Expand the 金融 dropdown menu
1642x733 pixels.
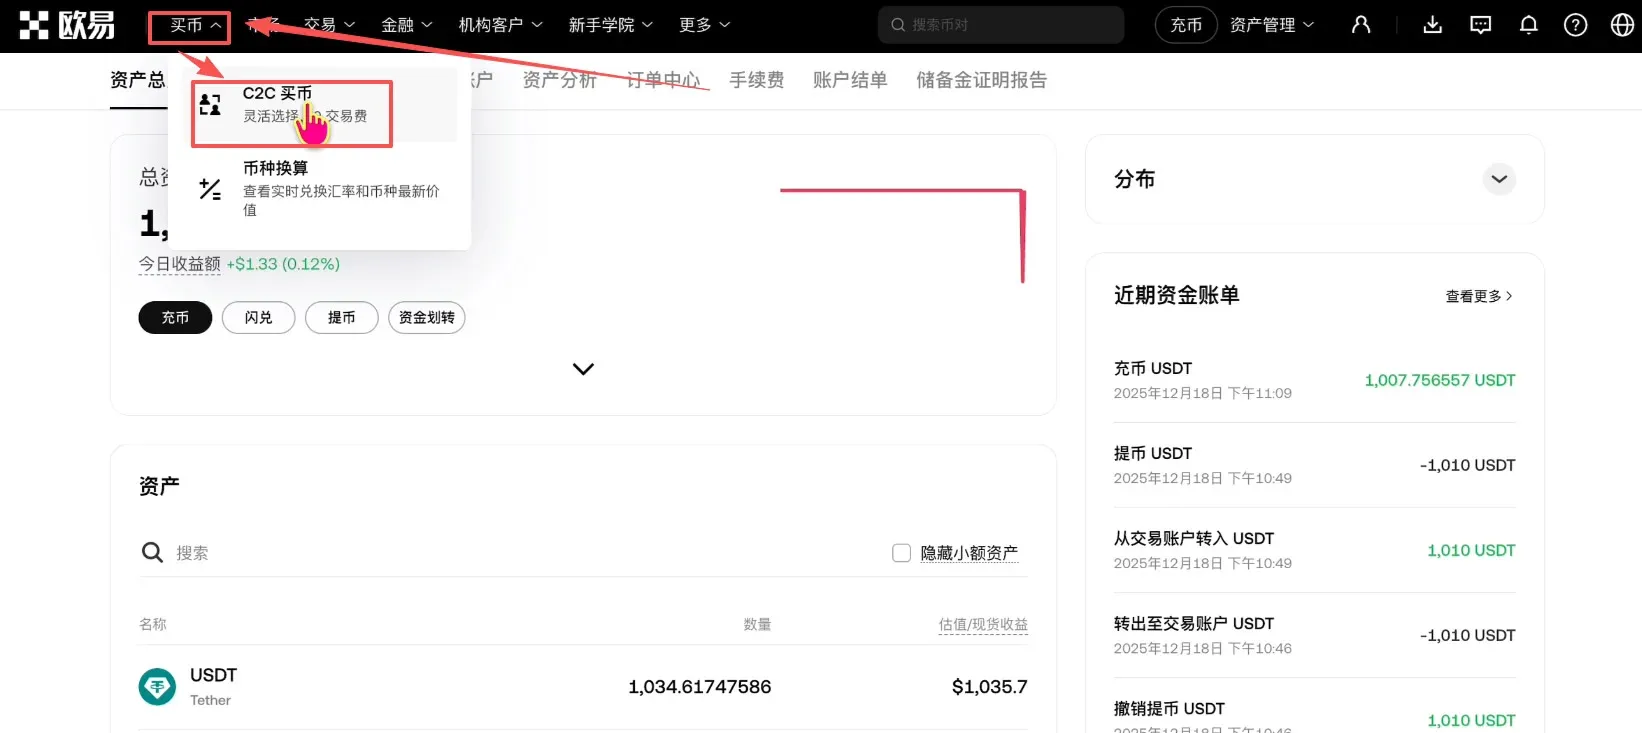point(406,25)
